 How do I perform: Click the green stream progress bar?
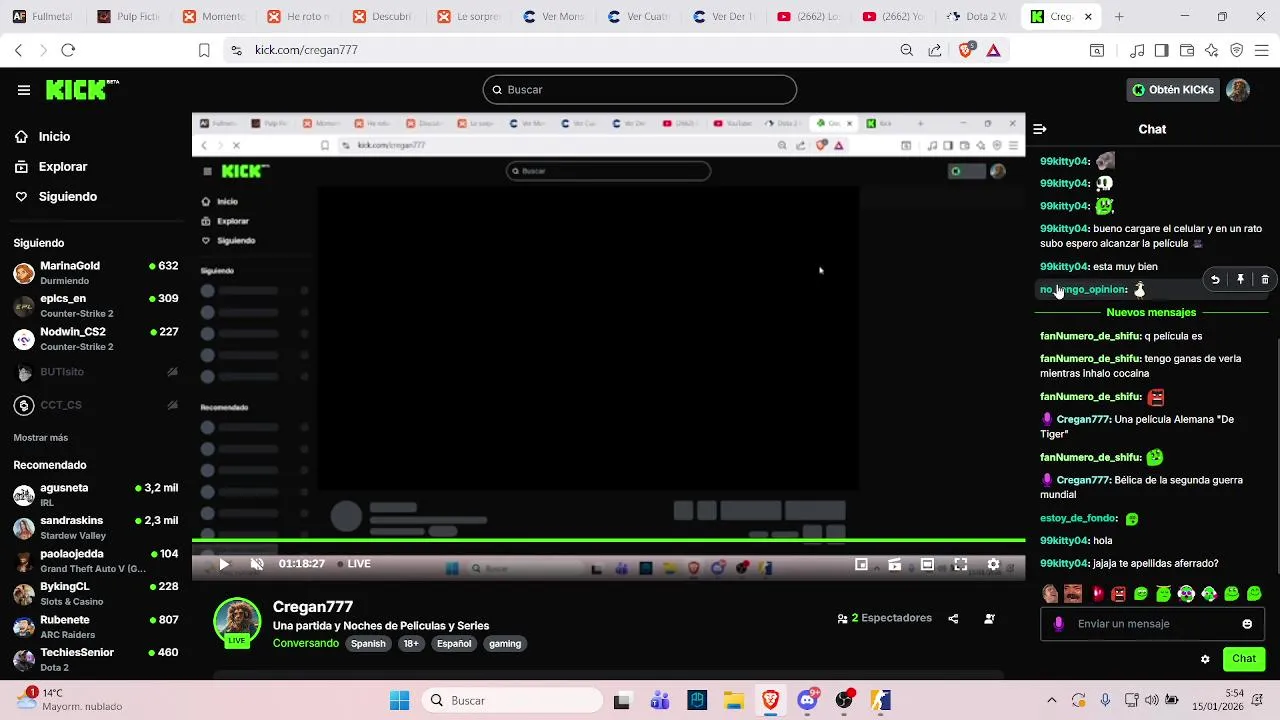click(608, 541)
